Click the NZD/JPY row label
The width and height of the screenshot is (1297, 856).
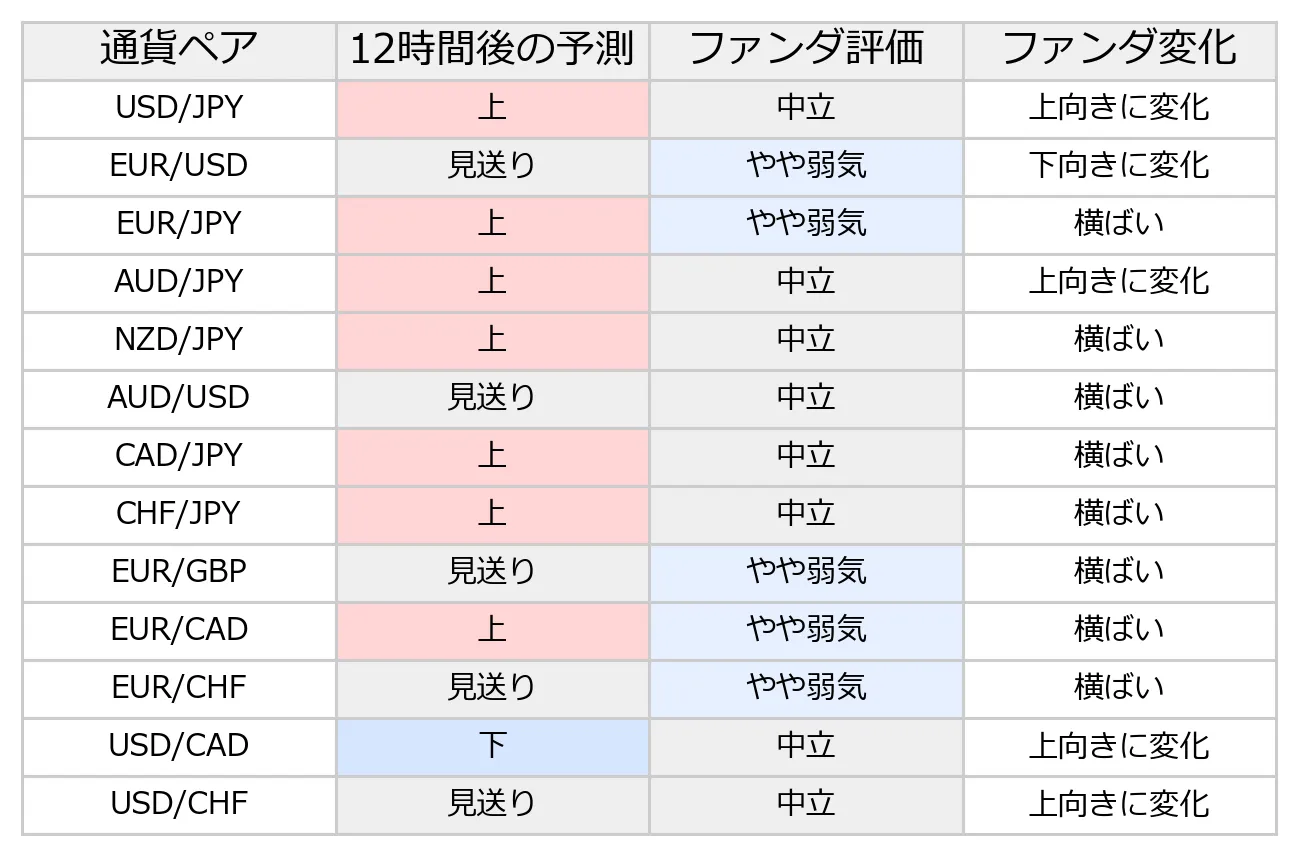(x=179, y=341)
